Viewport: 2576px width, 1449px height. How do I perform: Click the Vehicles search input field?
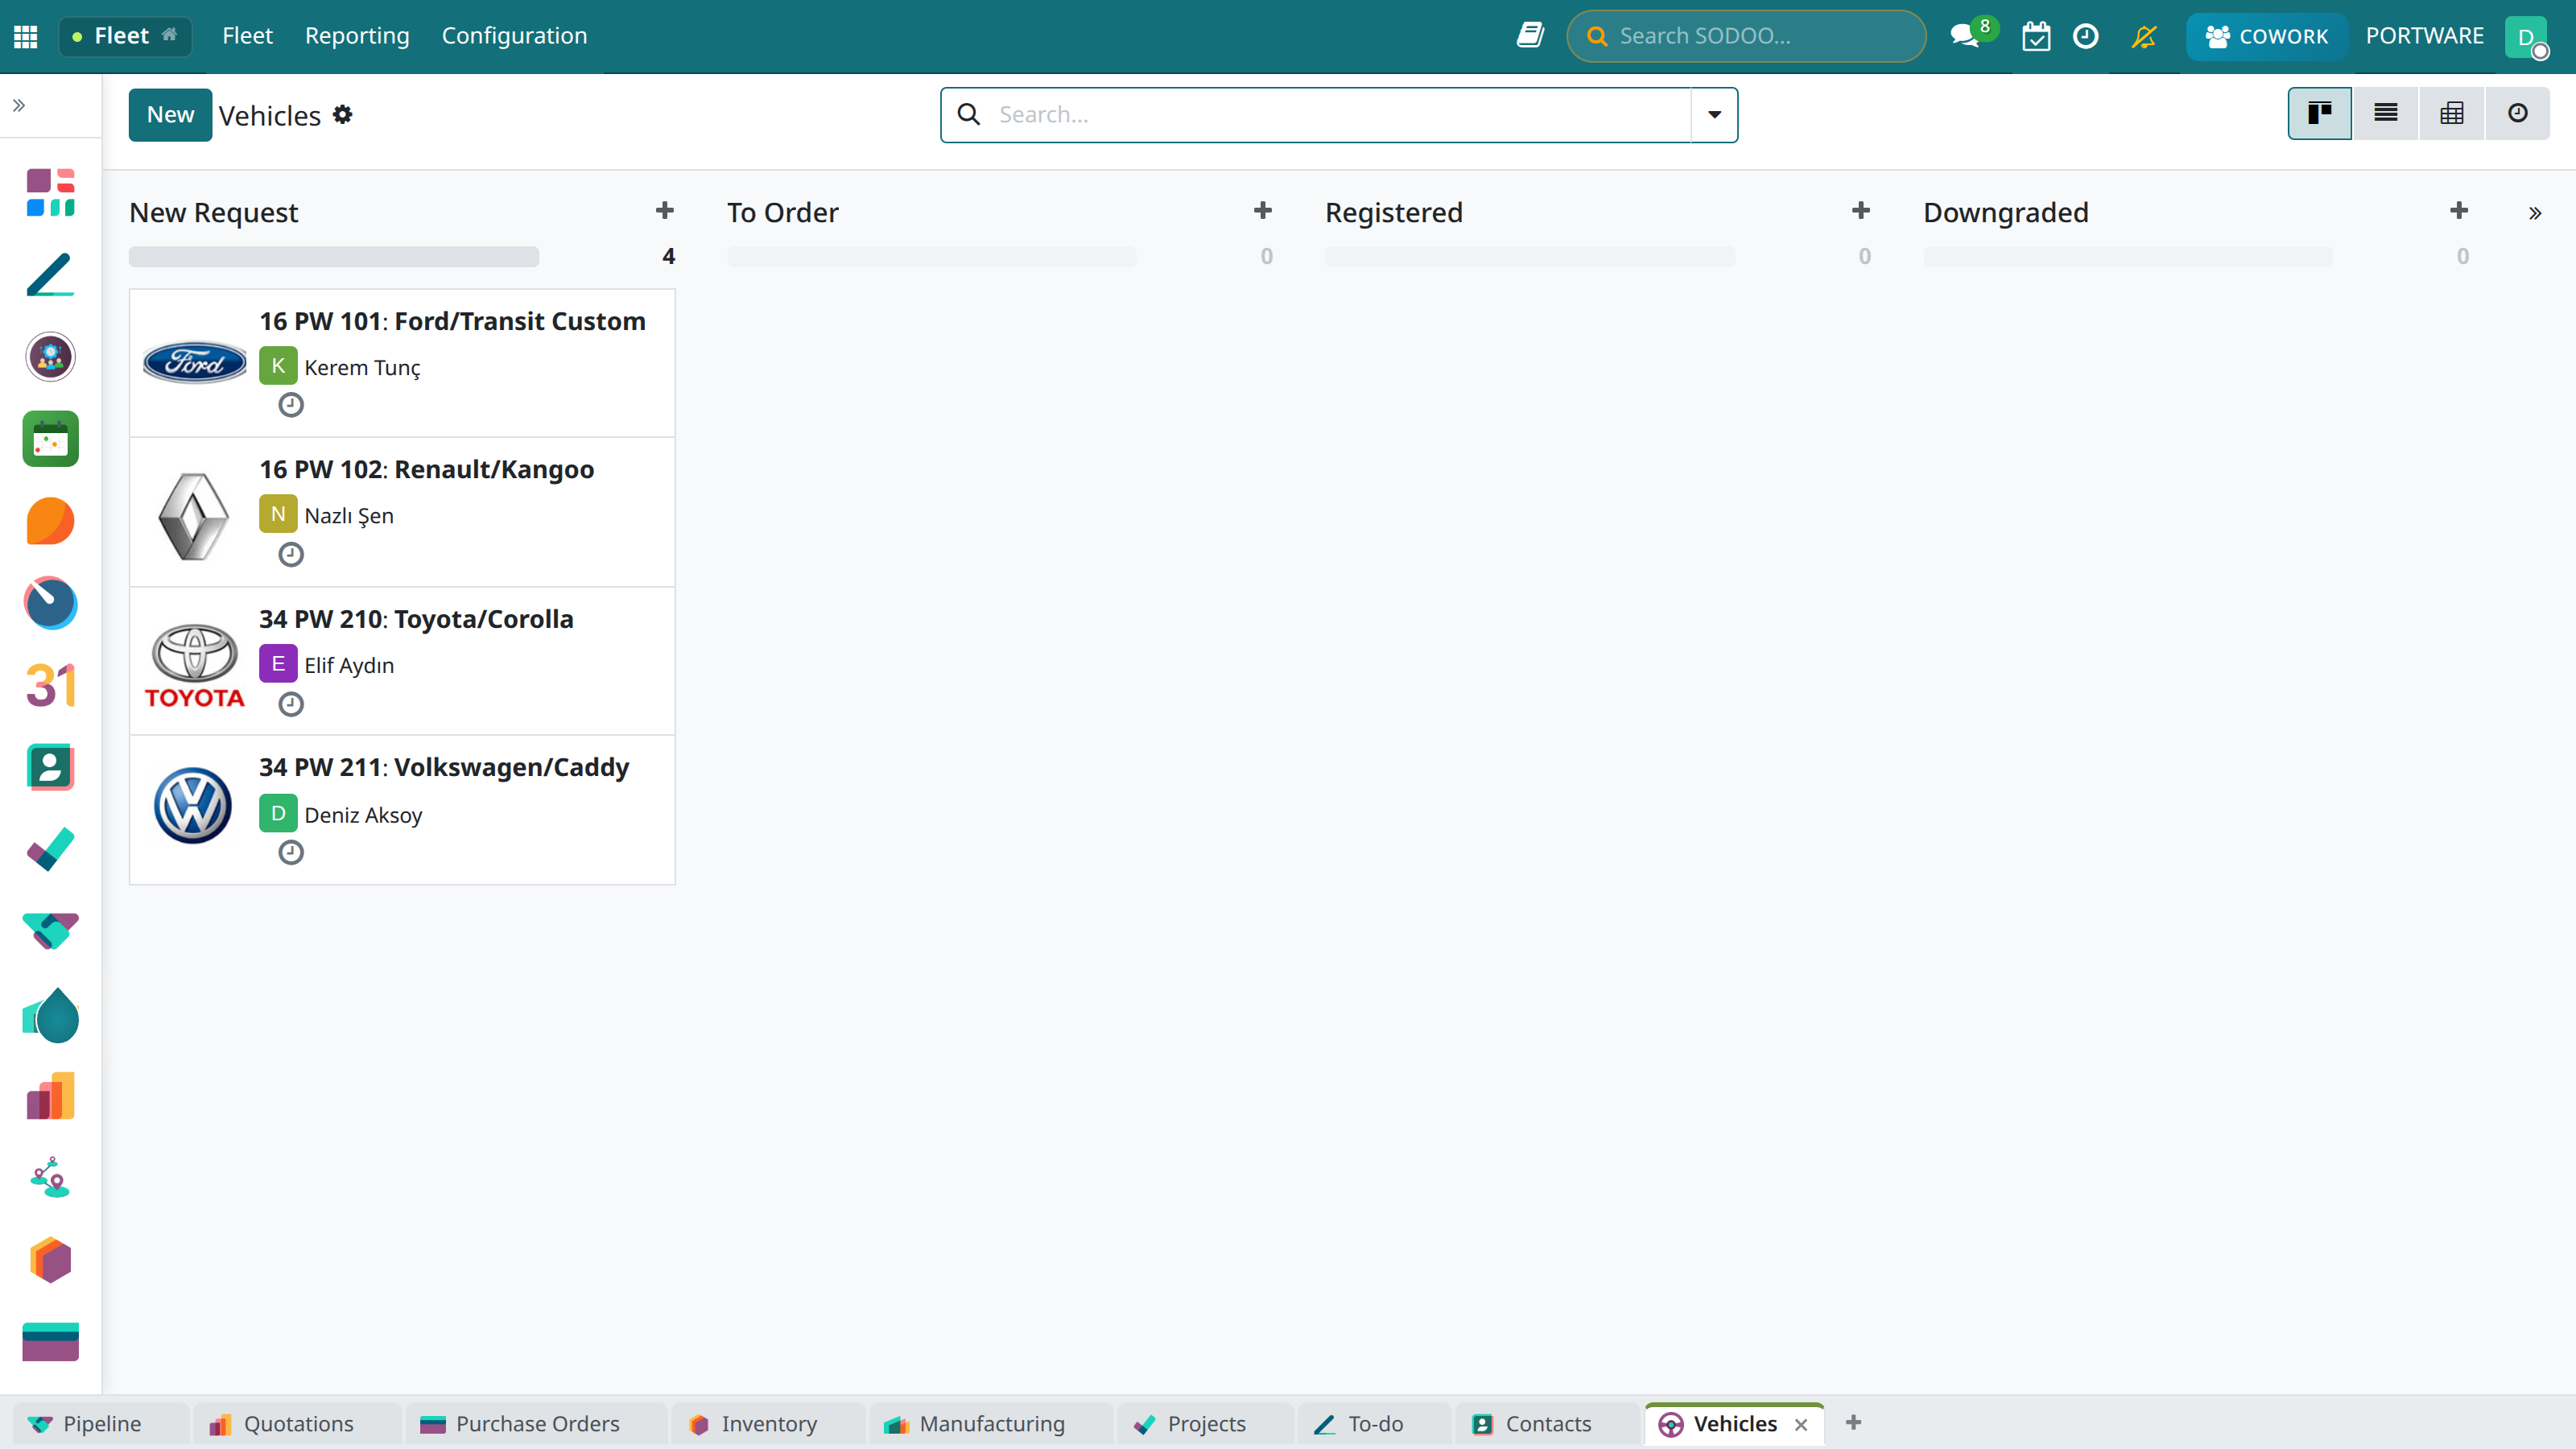[x=1340, y=115]
